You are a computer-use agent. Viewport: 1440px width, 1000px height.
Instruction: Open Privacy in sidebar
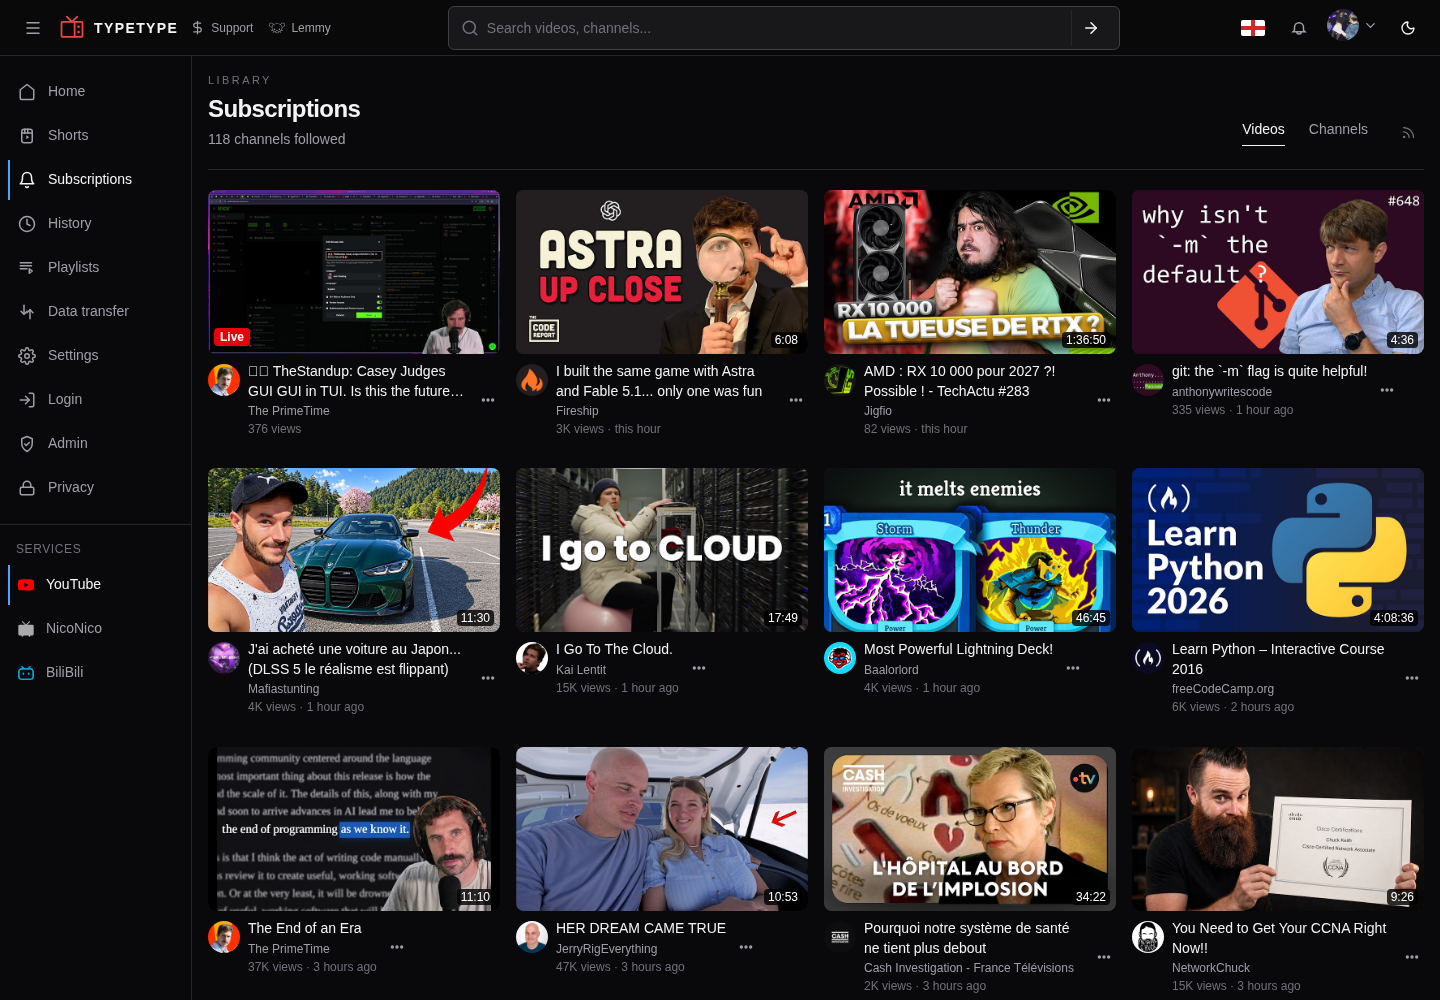pyautogui.click(x=95, y=487)
